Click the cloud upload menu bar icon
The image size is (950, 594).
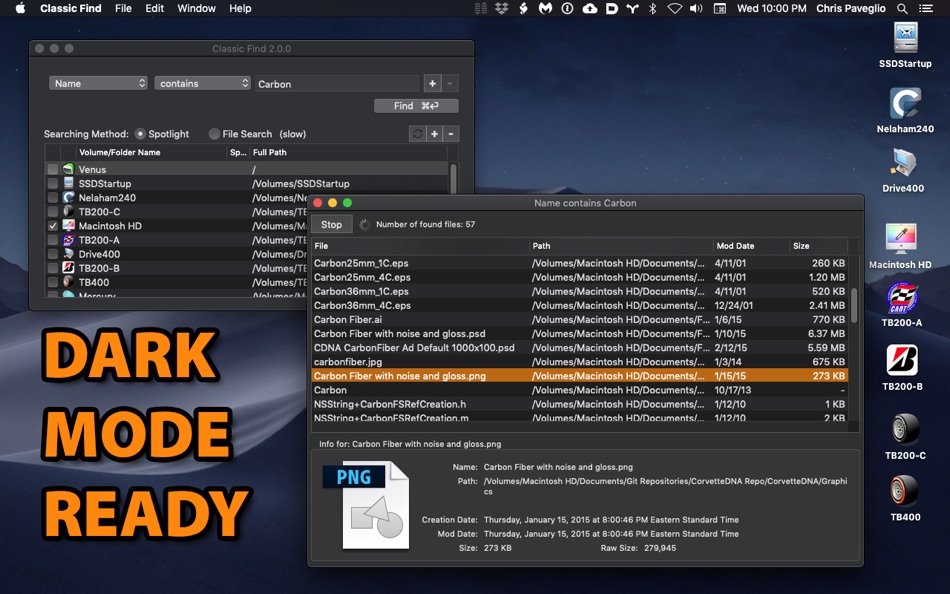(590, 8)
